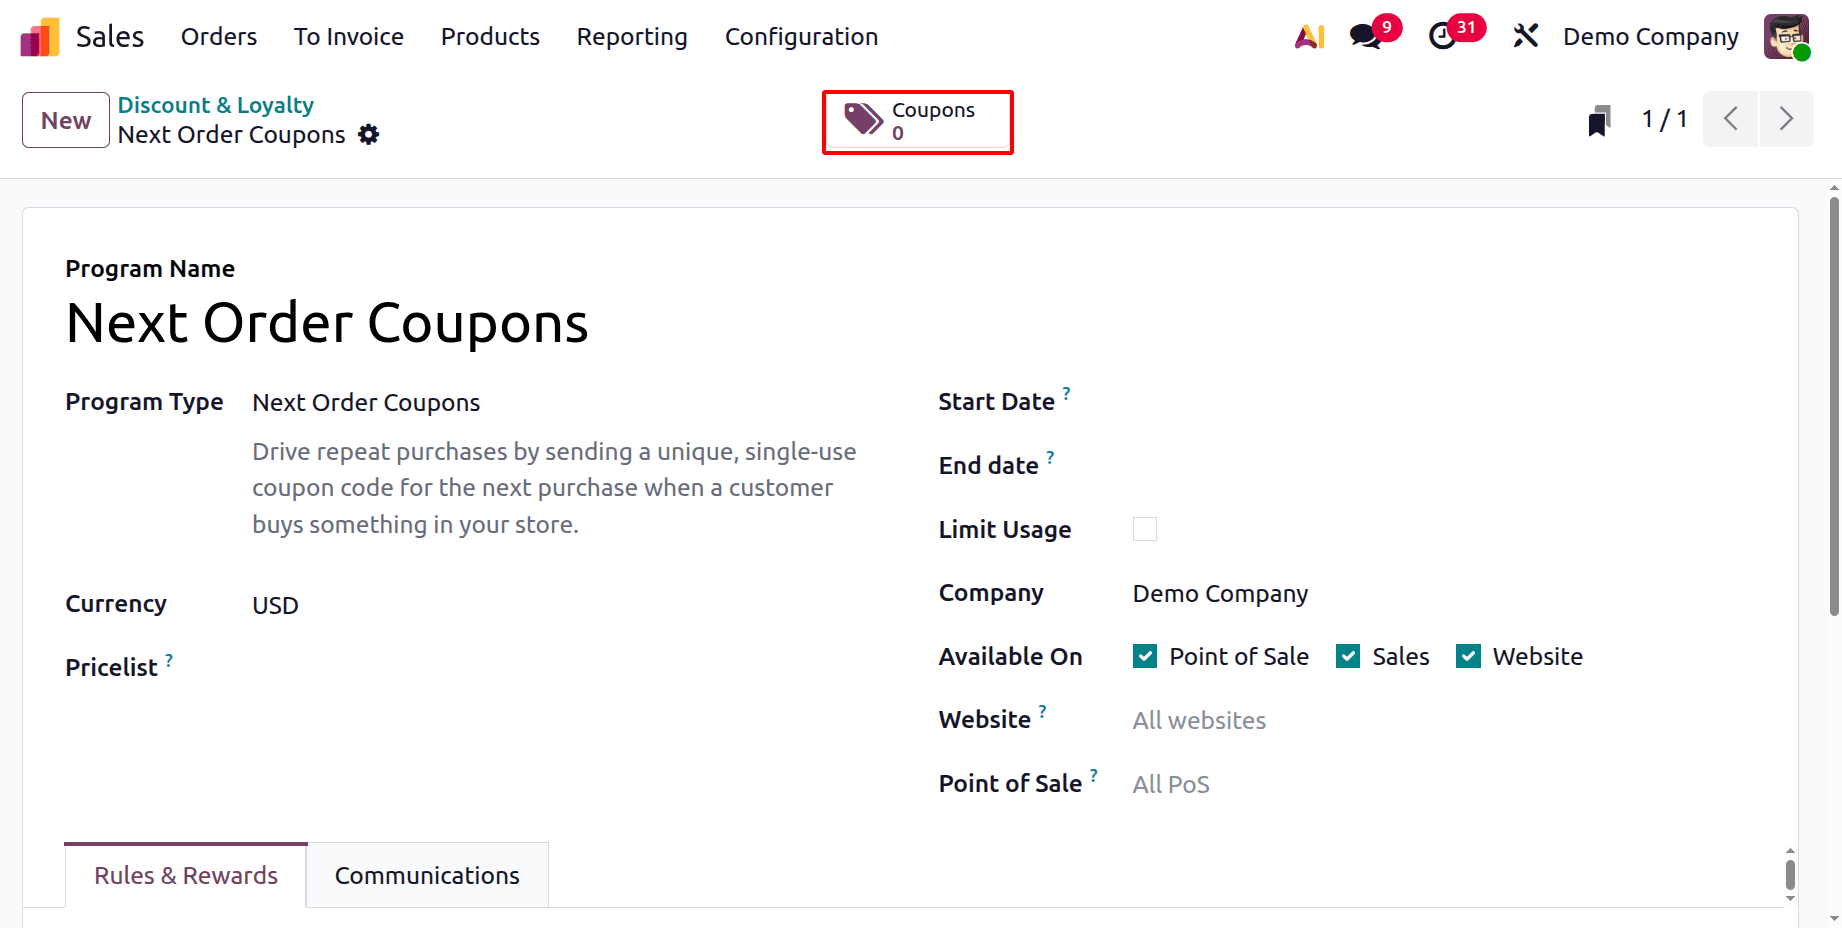Open the Odoo Sales app icon
Viewport: 1842px width, 928px height.
coord(37,36)
